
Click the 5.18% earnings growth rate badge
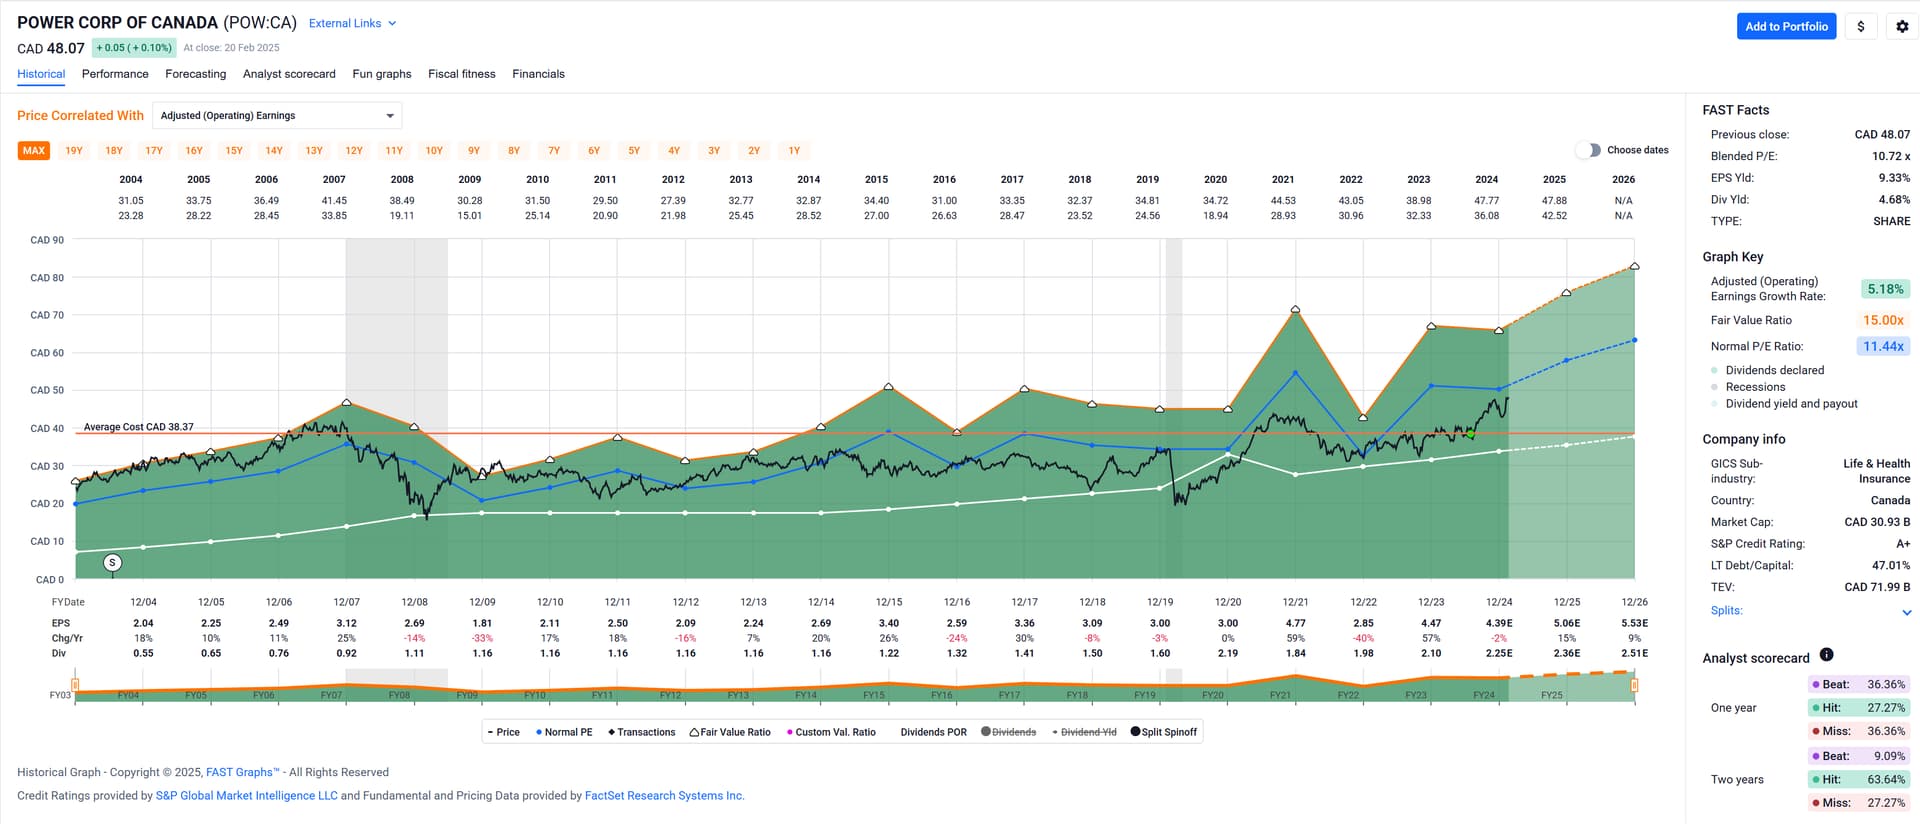1885,289
